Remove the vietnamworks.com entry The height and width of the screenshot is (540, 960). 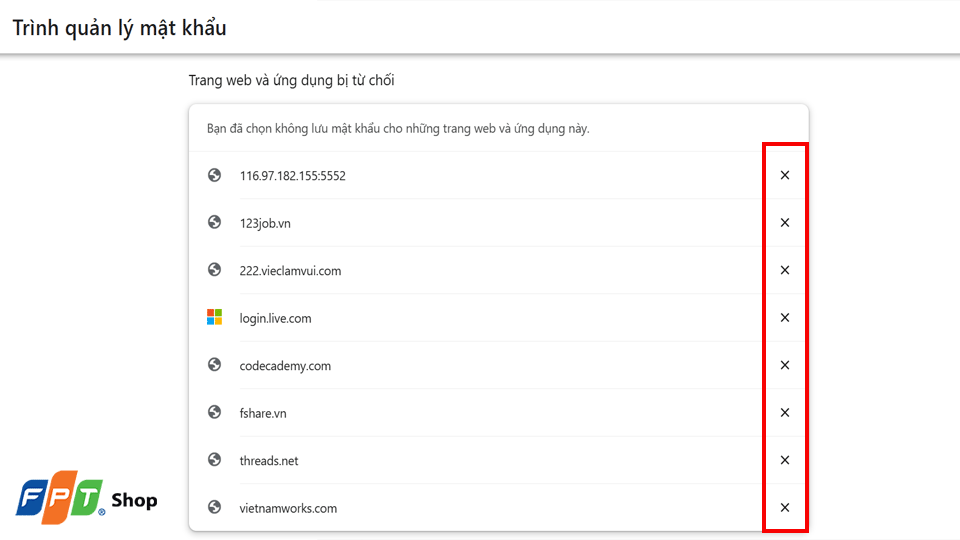(x=785, y=508)
